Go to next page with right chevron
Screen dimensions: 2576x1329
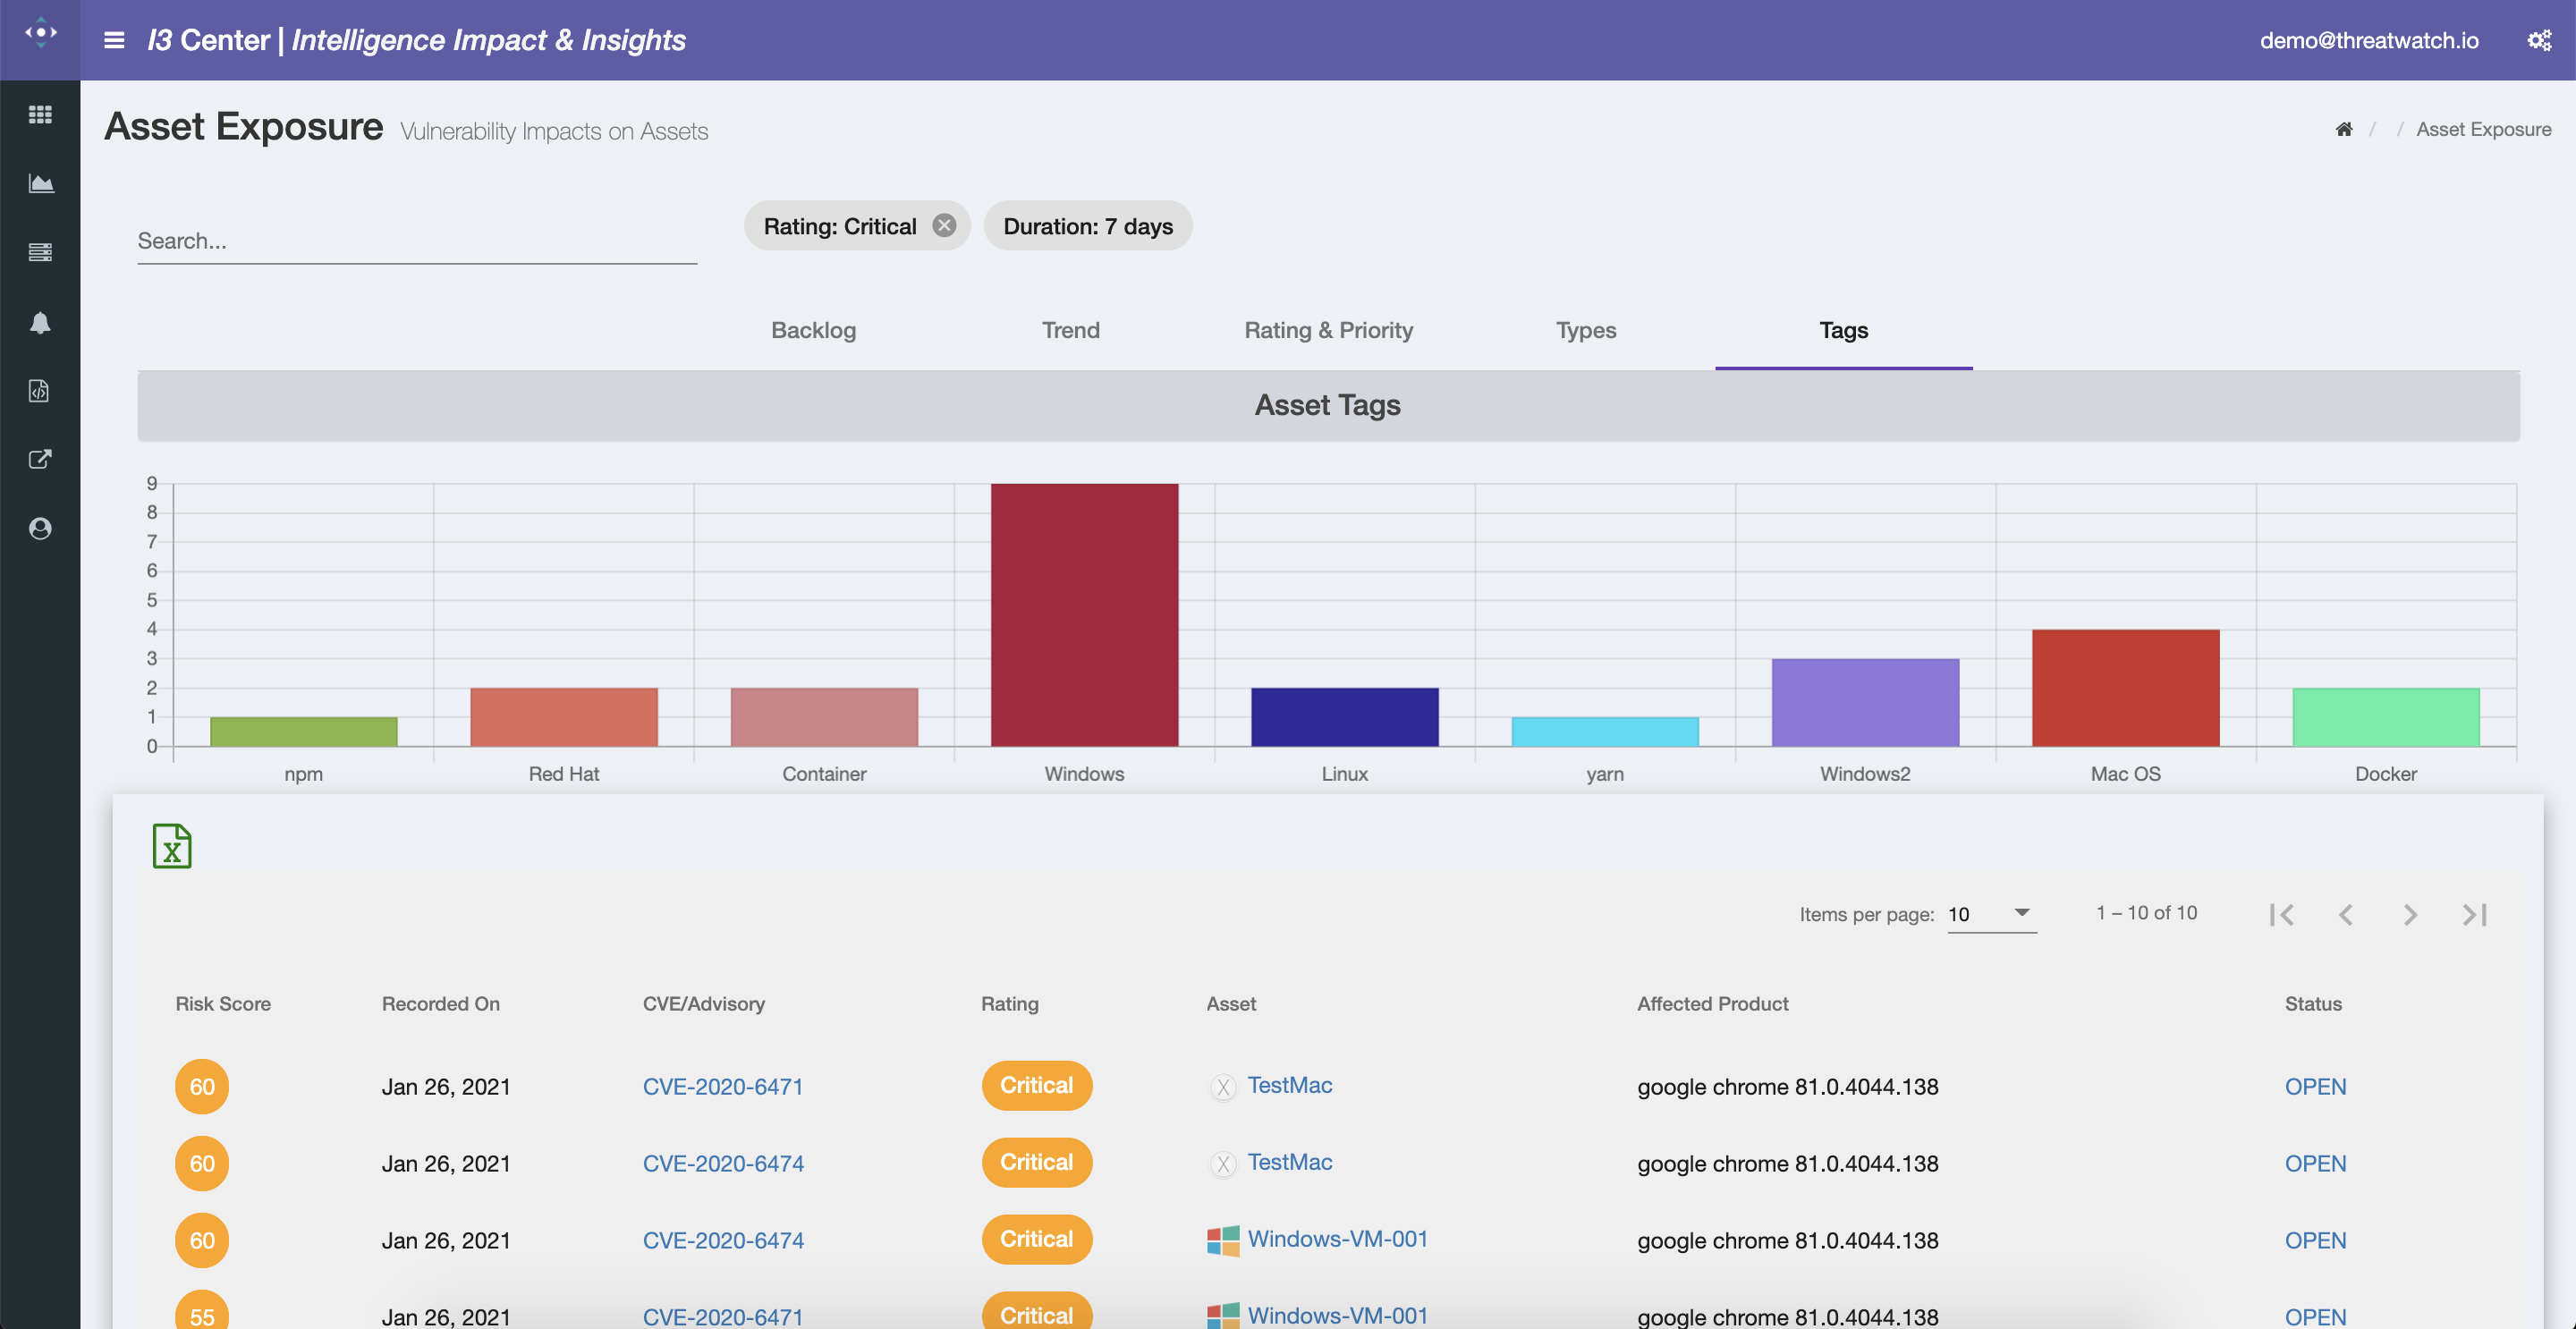coord(2409,914)
